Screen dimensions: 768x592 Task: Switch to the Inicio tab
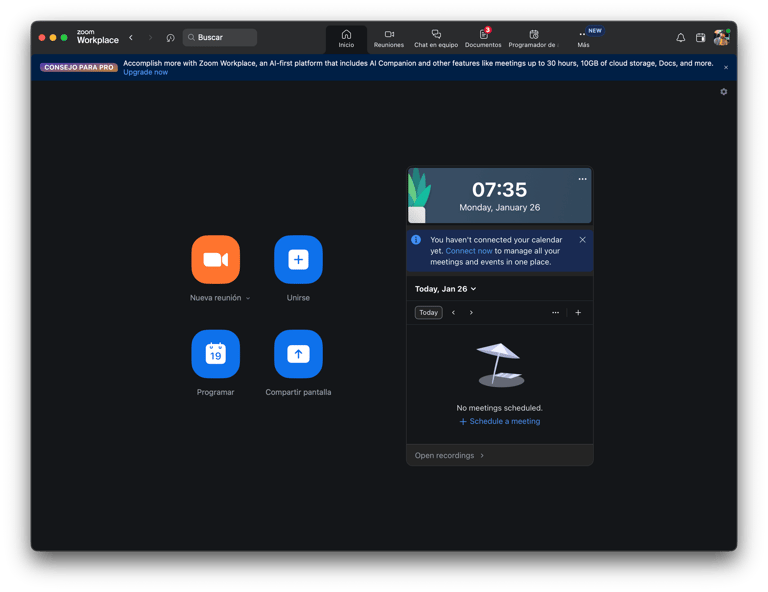tap(346, 39)
